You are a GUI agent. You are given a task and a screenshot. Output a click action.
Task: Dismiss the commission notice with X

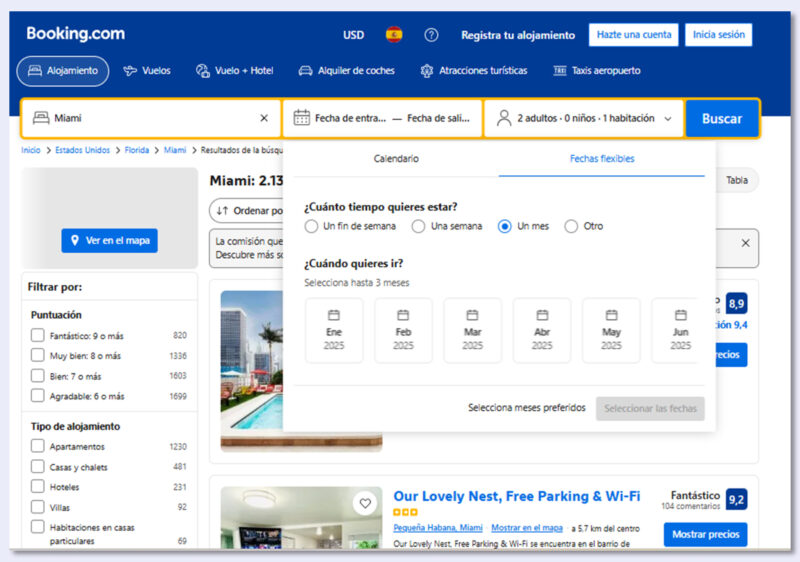click(745, 243)
